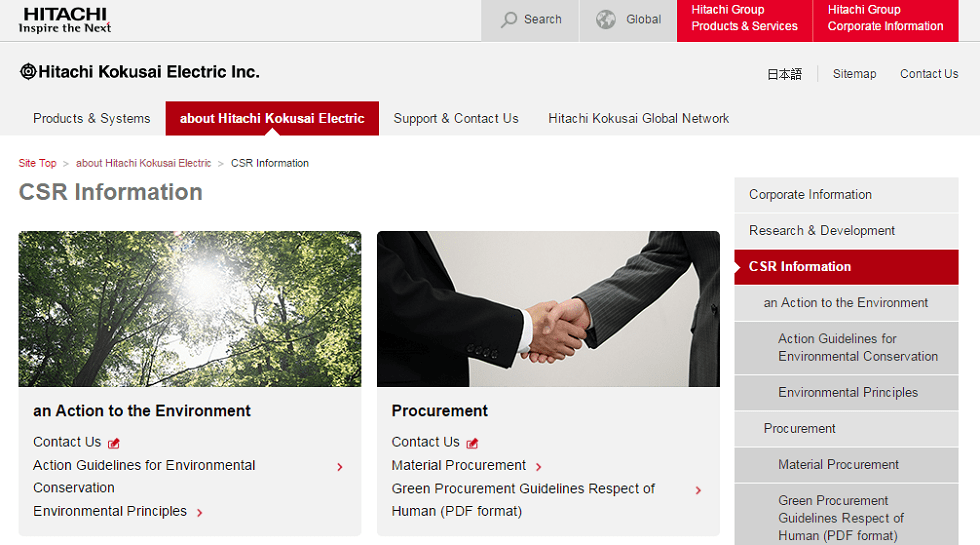Click red arrow next to Environmental Principles
The height and width of the screenshot is (545, 980).
point(200,513)
